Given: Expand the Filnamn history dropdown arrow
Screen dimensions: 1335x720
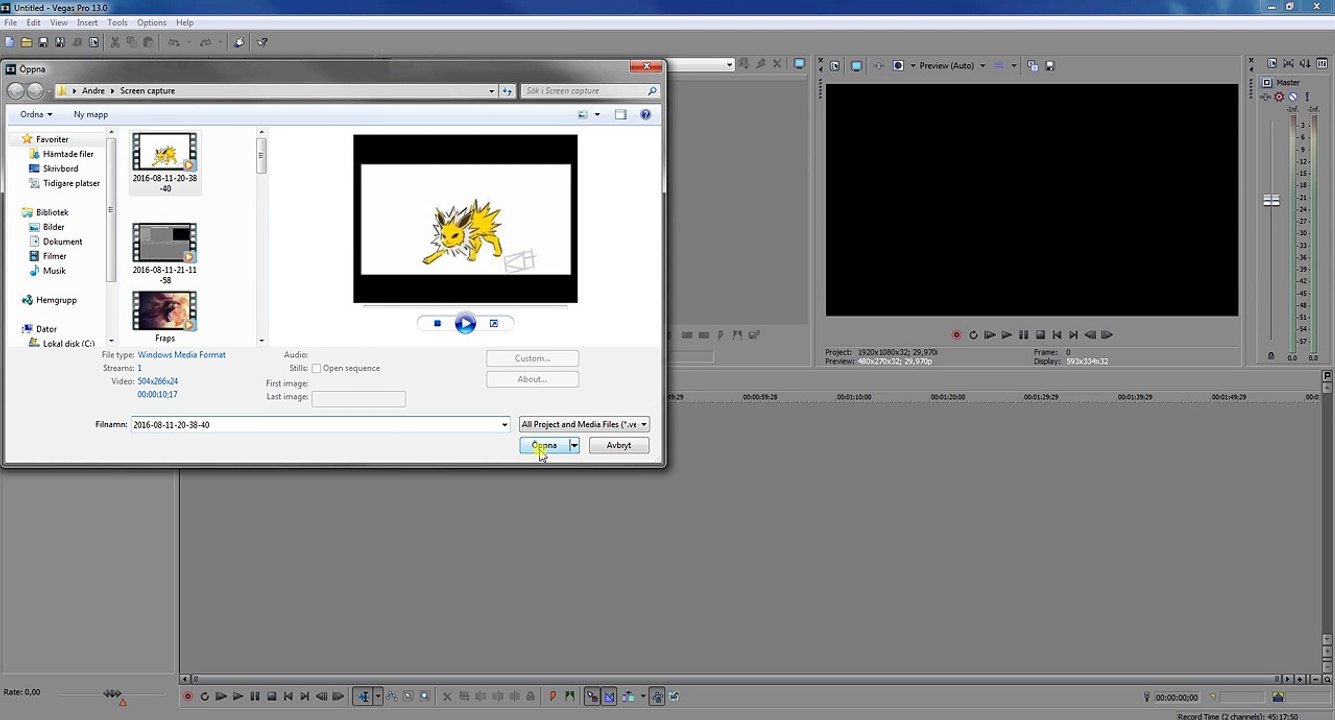Looking at the screenshot, I should click(504, 425).
